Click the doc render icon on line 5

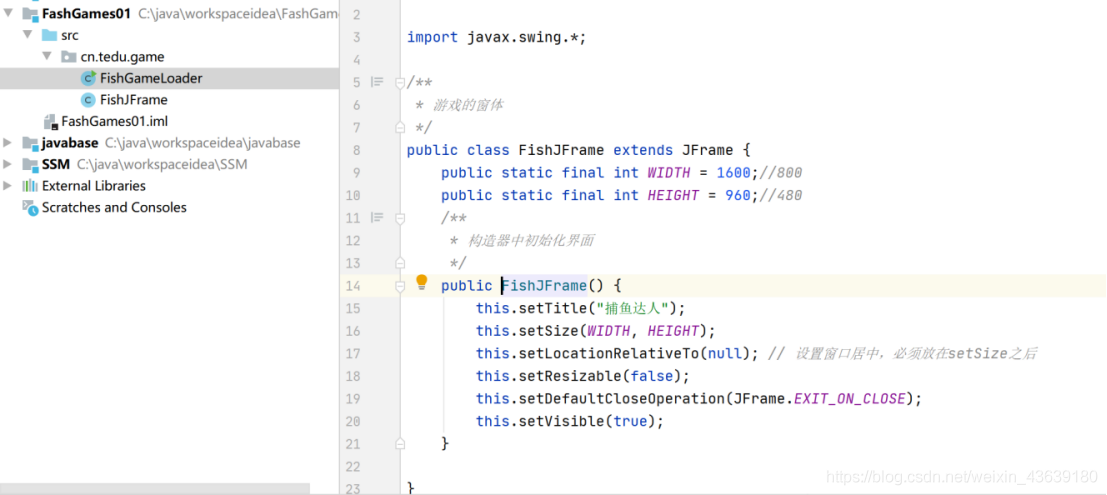pos(377,82)
